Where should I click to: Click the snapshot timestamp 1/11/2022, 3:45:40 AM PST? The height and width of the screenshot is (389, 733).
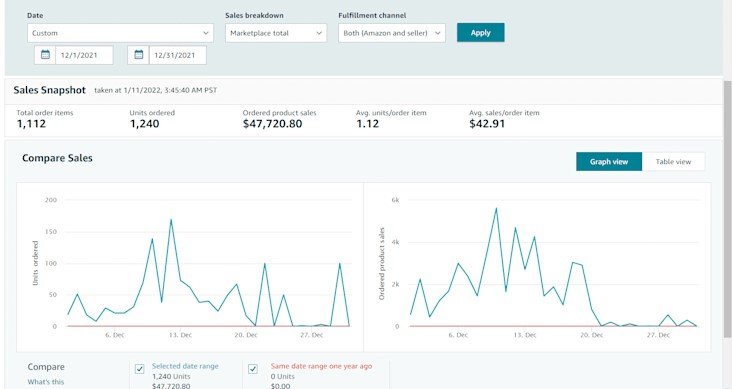[x=170, y=90]
